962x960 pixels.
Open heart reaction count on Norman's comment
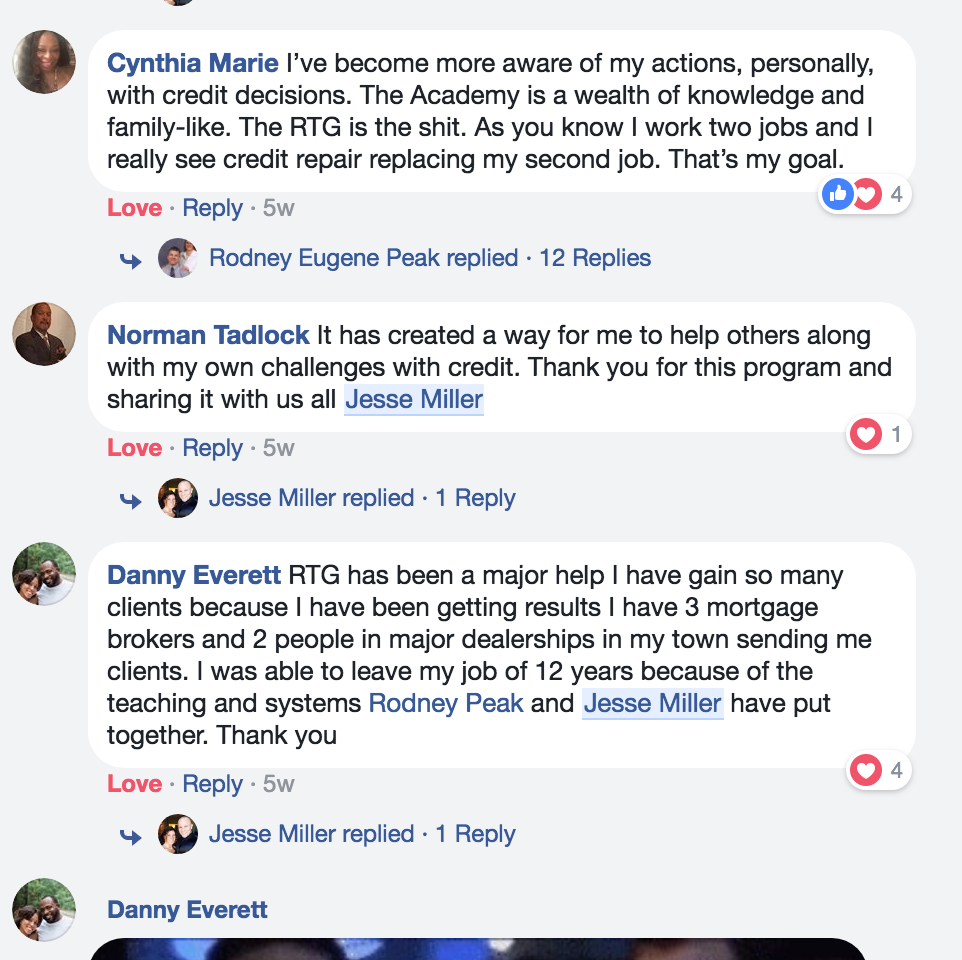point(879,434)
